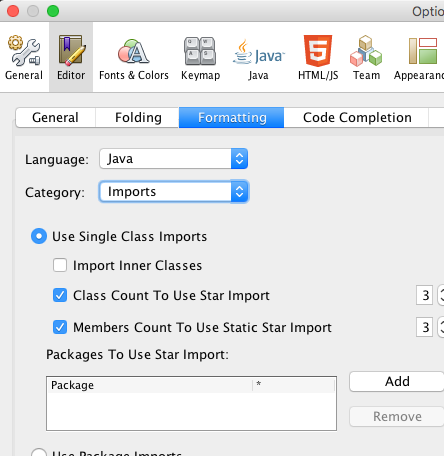Image resolution: width=444 pixels, height=456 pixels.
Task: Switch to the General editor tab
Action: pyautogui.click(x=55, y=117)
